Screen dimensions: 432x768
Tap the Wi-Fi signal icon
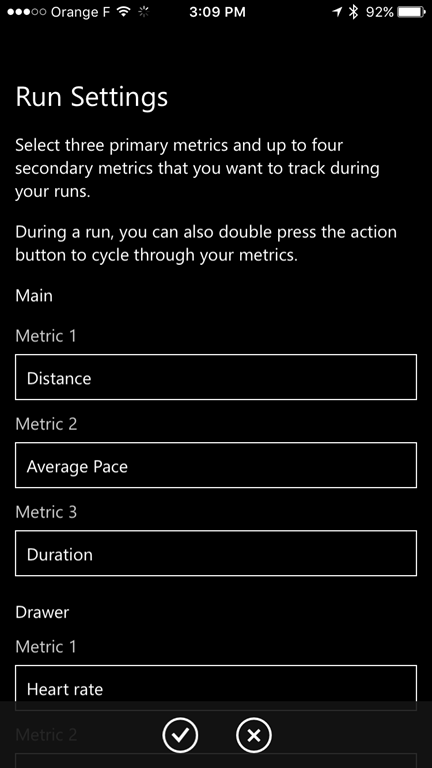coord(124,12)
